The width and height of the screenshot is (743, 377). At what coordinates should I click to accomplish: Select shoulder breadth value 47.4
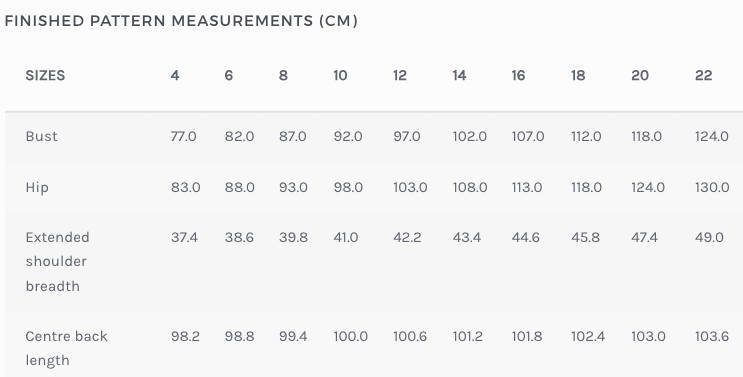coord(644,237)
